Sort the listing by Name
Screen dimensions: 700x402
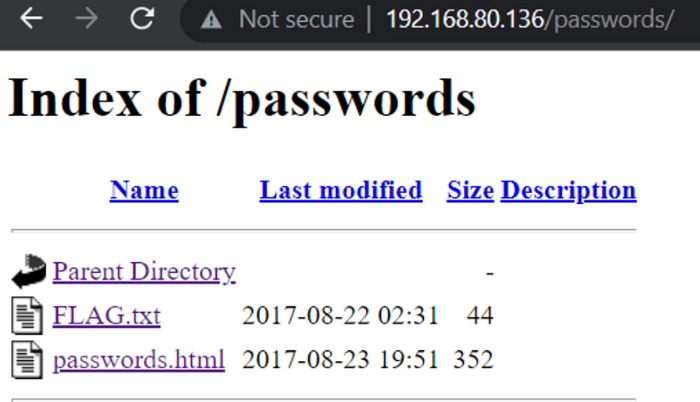tap(144, 190)
